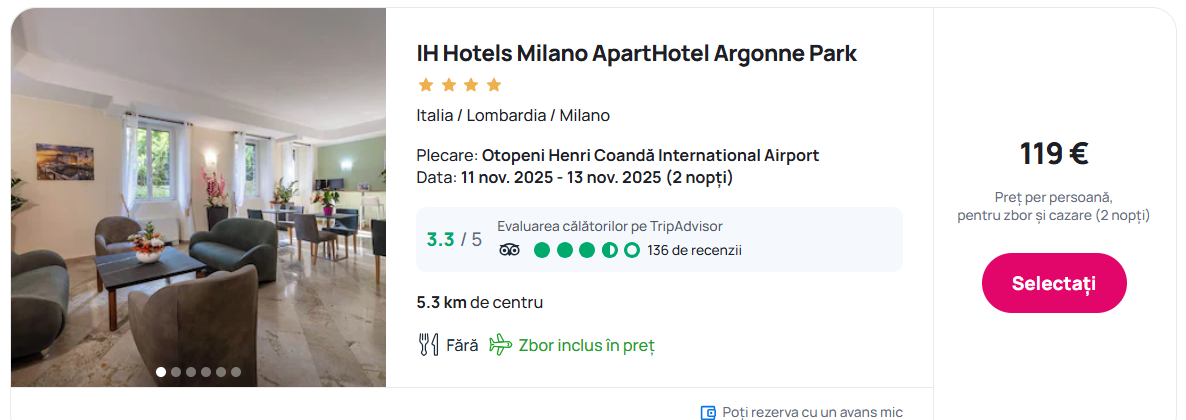
Task: Click the wallet icon near advance payment
Action: 709,413
